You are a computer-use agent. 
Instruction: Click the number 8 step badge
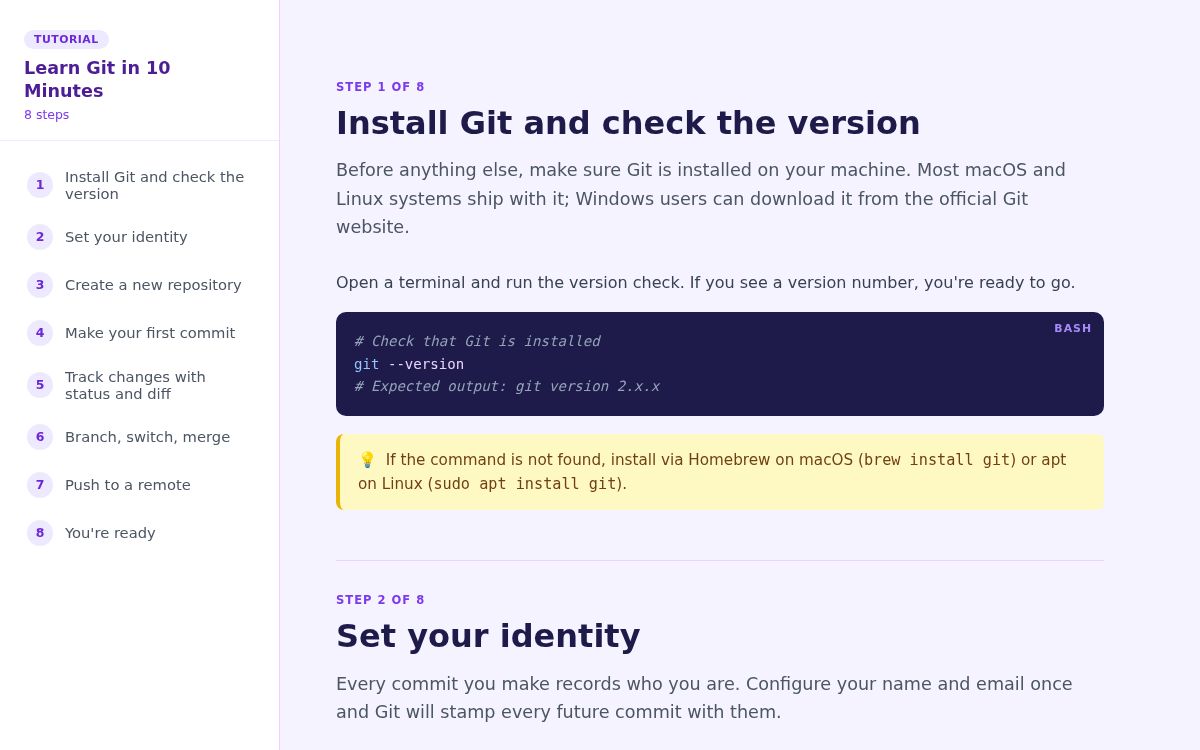pos(40,533)
